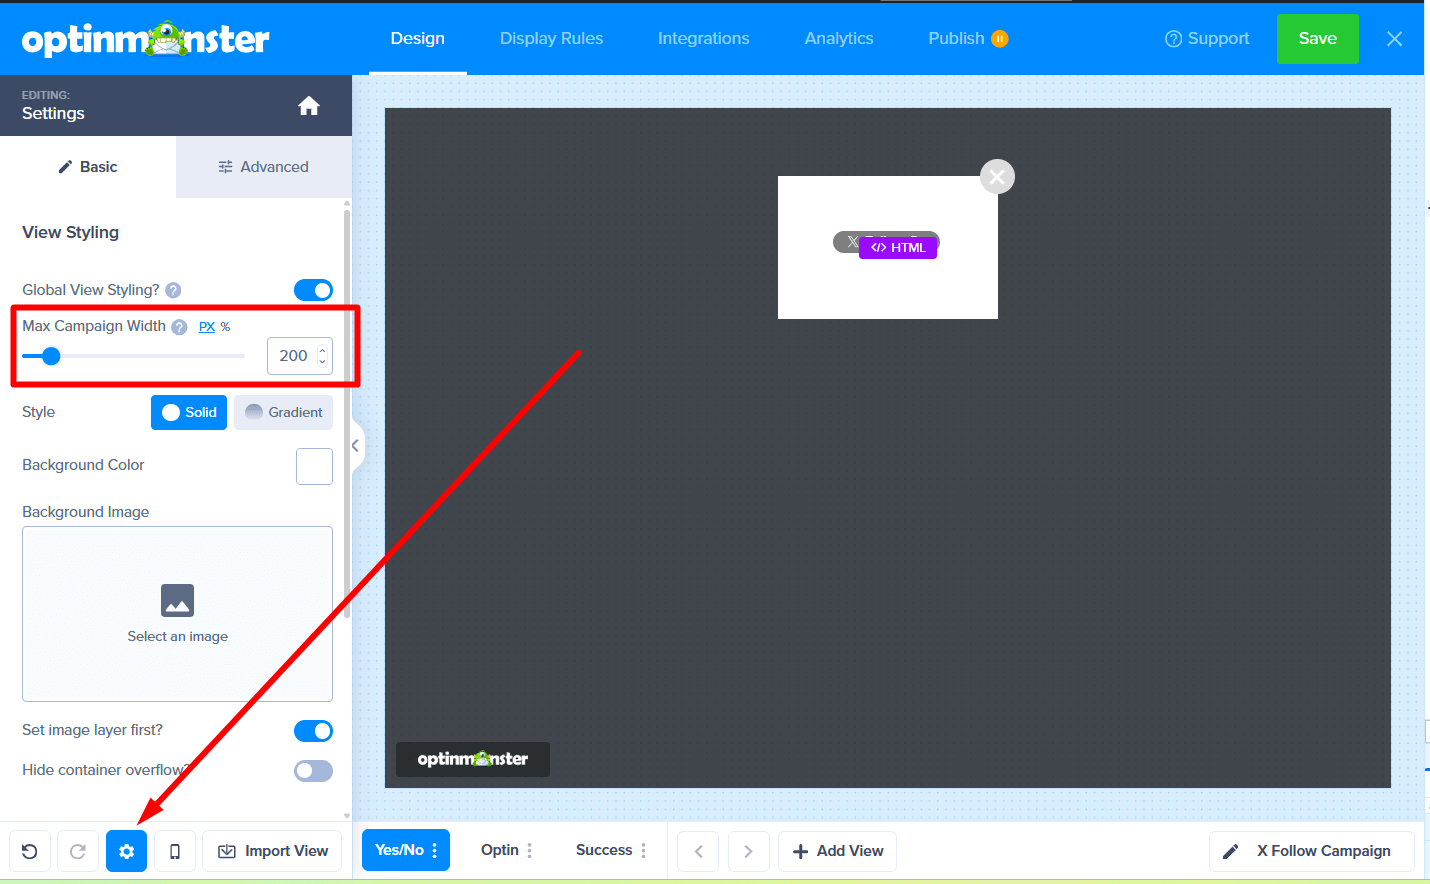Screen dimensions: 1430x884
Task: Click the Add View button
Action: (x=837, y=851)
